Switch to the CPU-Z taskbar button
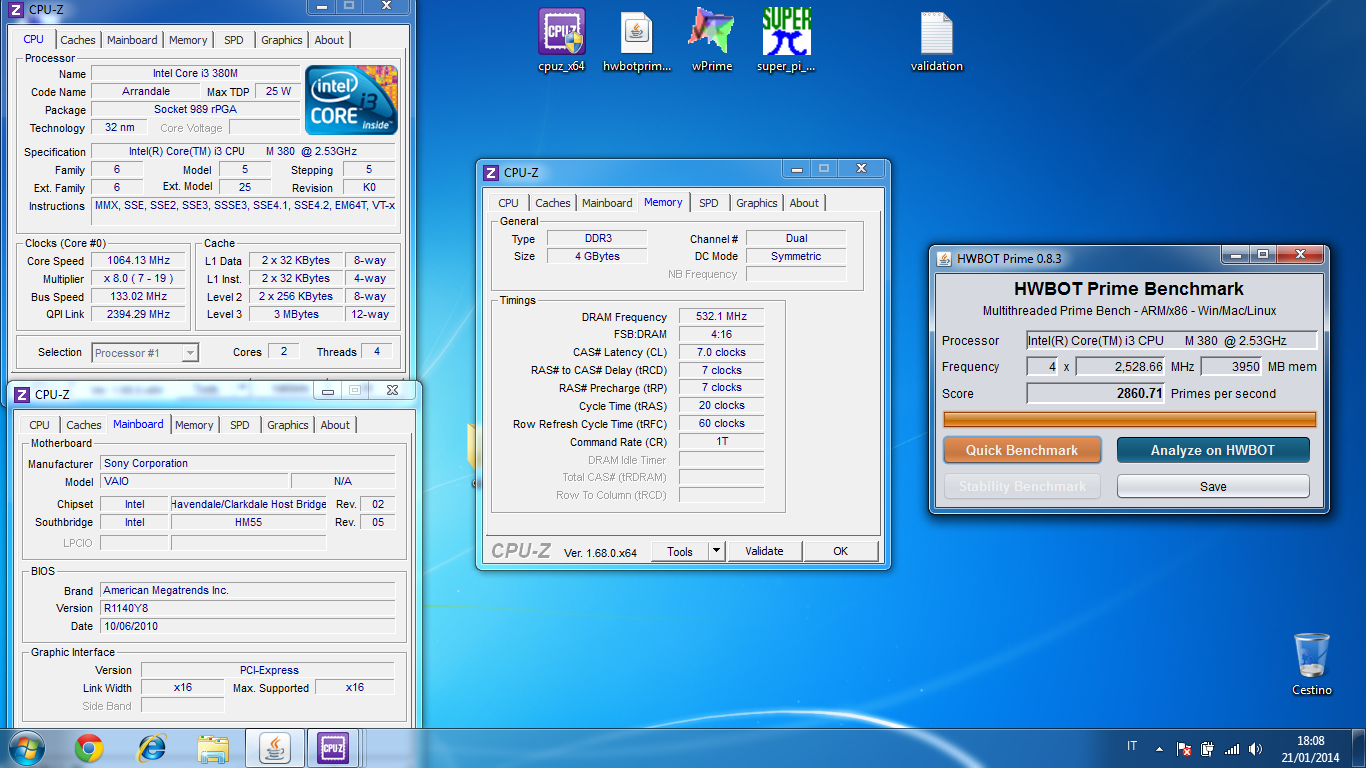 click(333, 748)
